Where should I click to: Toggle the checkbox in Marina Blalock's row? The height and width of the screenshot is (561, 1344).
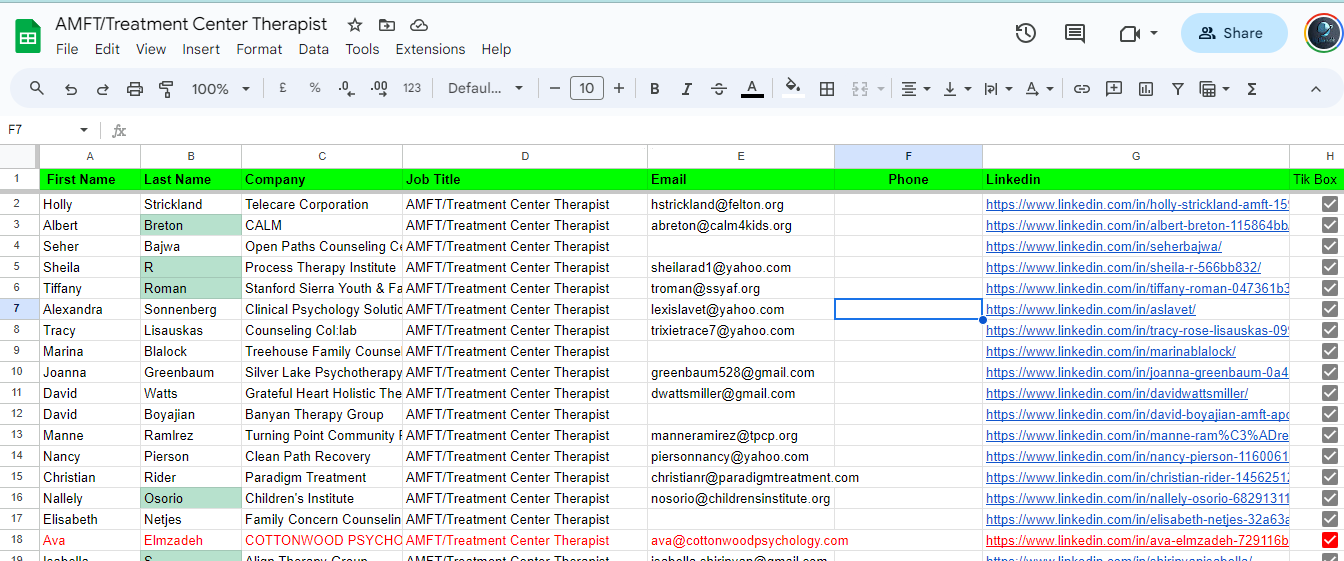click(x=1329, y=351)
